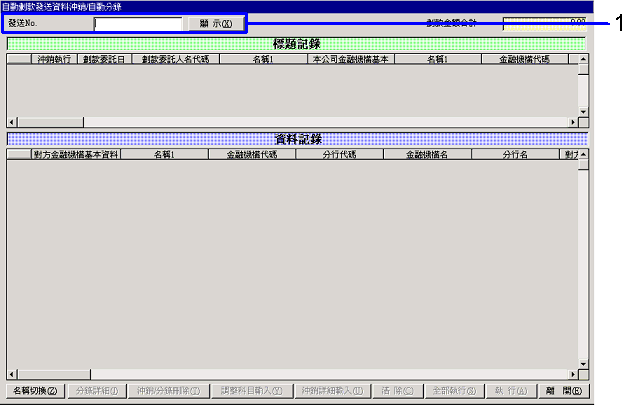The image size is (626, 407).
Task: Click the 對方金融機構基本資料 column header
Action: point(76,155)
